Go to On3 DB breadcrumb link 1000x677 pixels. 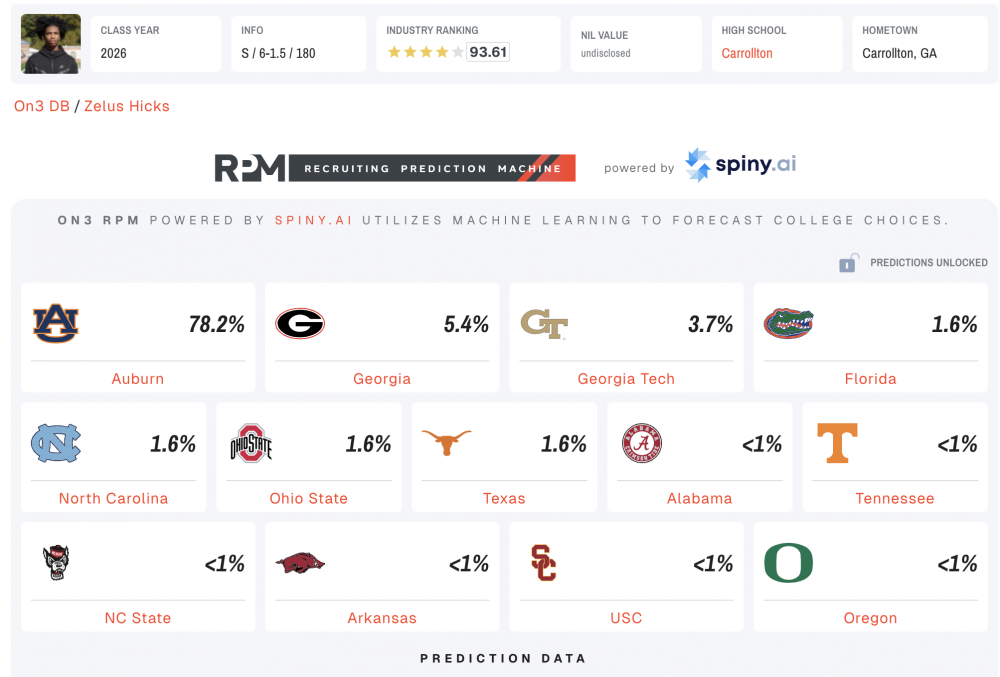coord(42,106)
